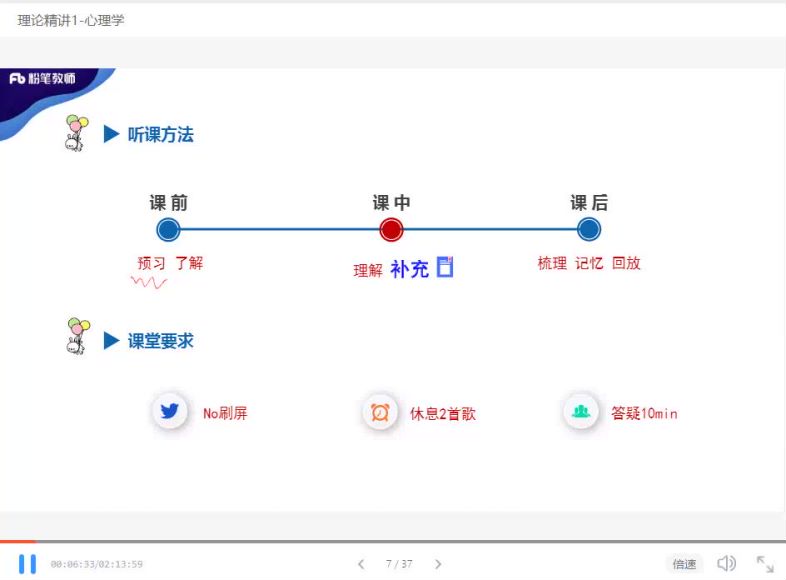The width and height of the screenshot is (786, 580).
Task: Click the 7 / 37 slide counter
Action: point(399,564)
